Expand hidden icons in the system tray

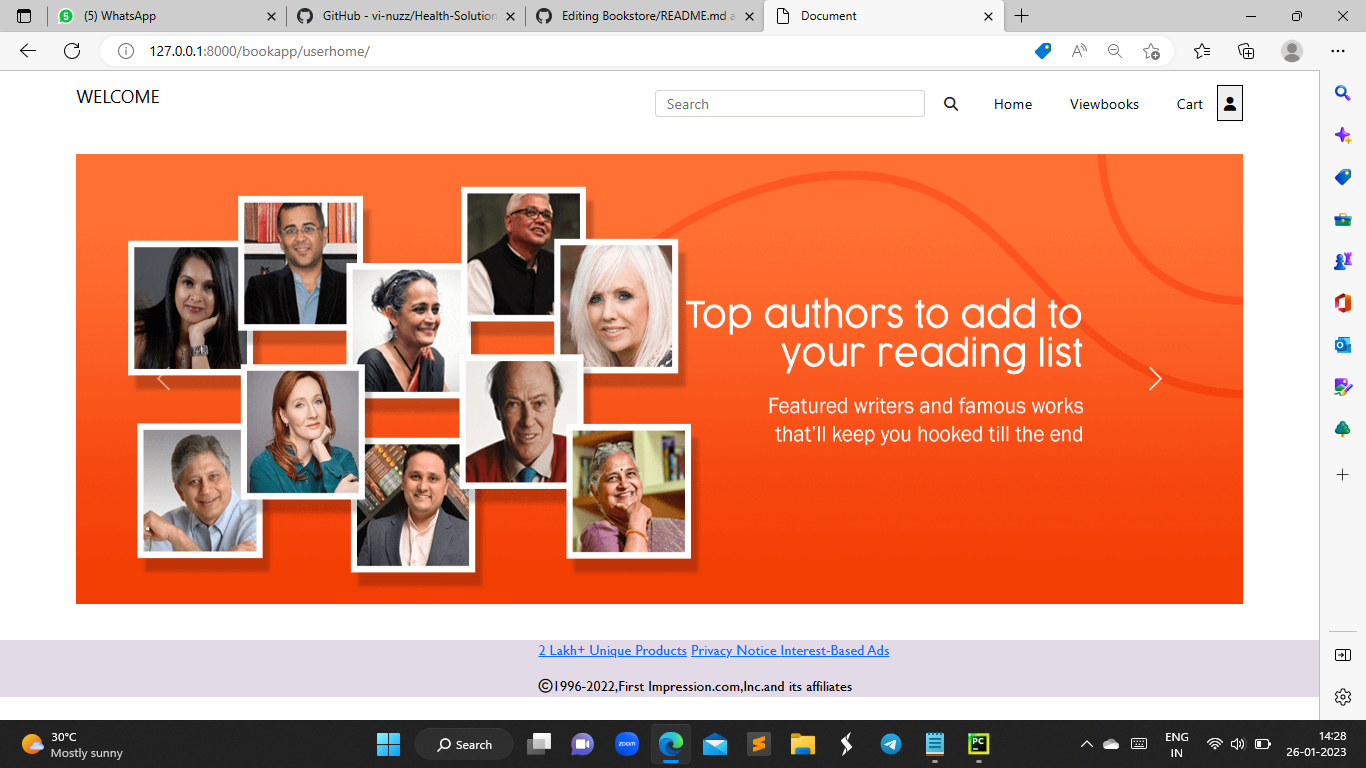click(1086, 744)
